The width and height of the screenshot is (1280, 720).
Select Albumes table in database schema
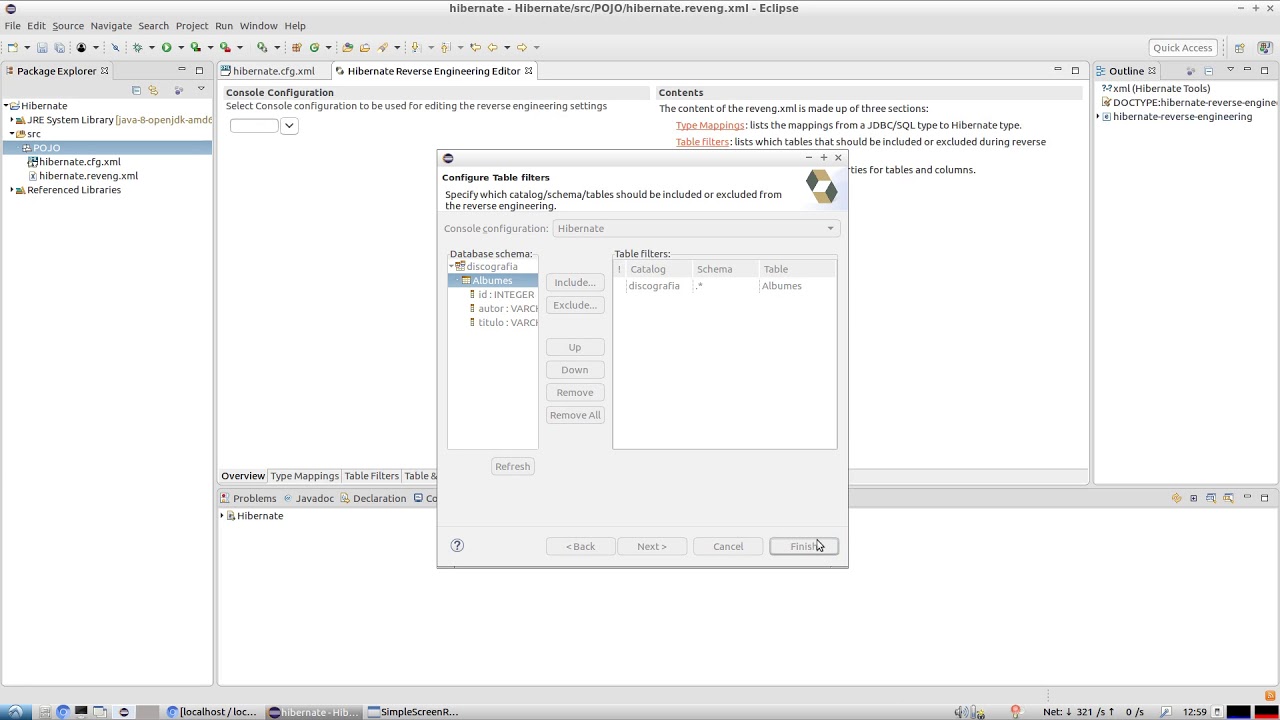[492, 281]
